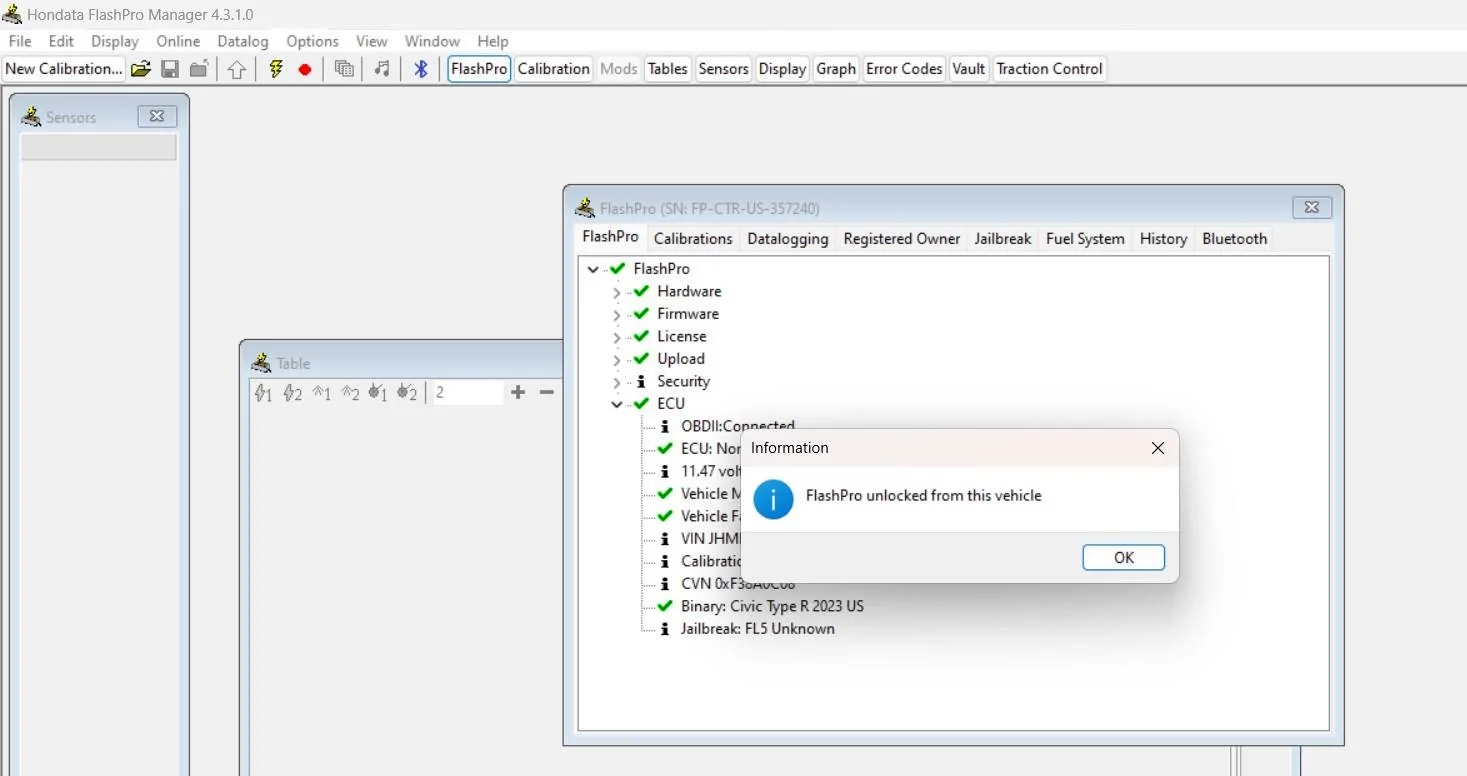Image resolution: width=1467 pixels, height=776 pixels.
Task: Collapse the root FlashPro tree node
Action: pyautogui.click(x=593, y=269)
